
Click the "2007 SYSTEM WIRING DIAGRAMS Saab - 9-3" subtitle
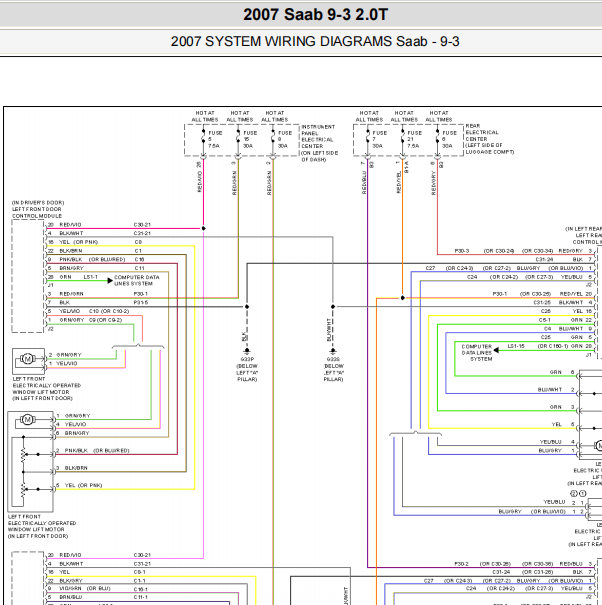point(315,41)
